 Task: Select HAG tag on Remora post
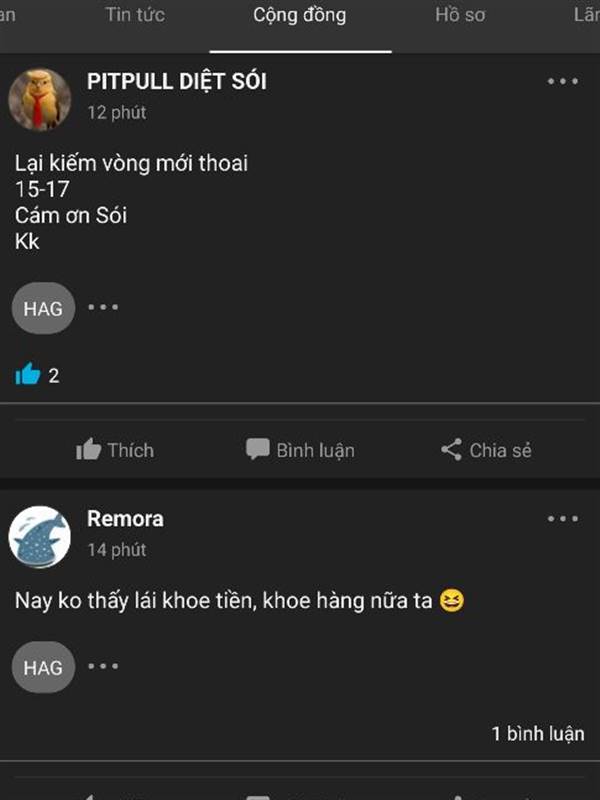[x=43, y=667]
